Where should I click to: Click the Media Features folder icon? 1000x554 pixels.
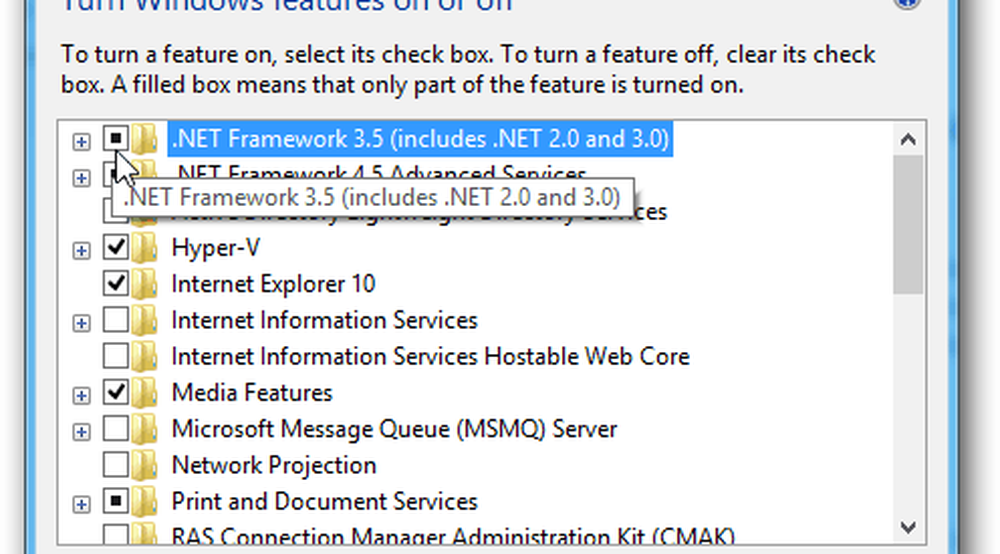click(x=145, y=393)
